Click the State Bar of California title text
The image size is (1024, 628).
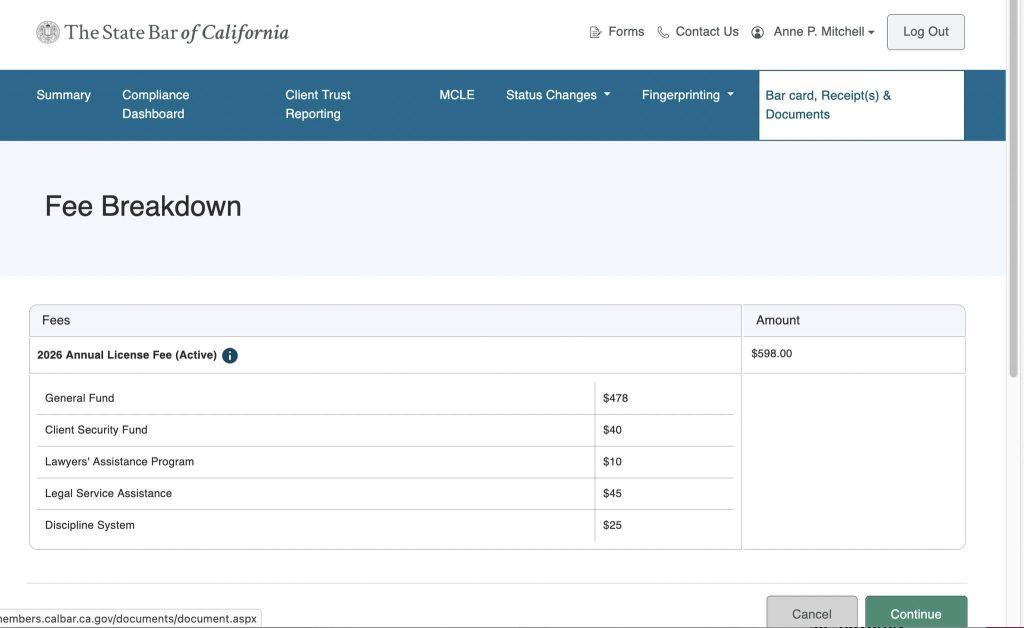point(177,32)
